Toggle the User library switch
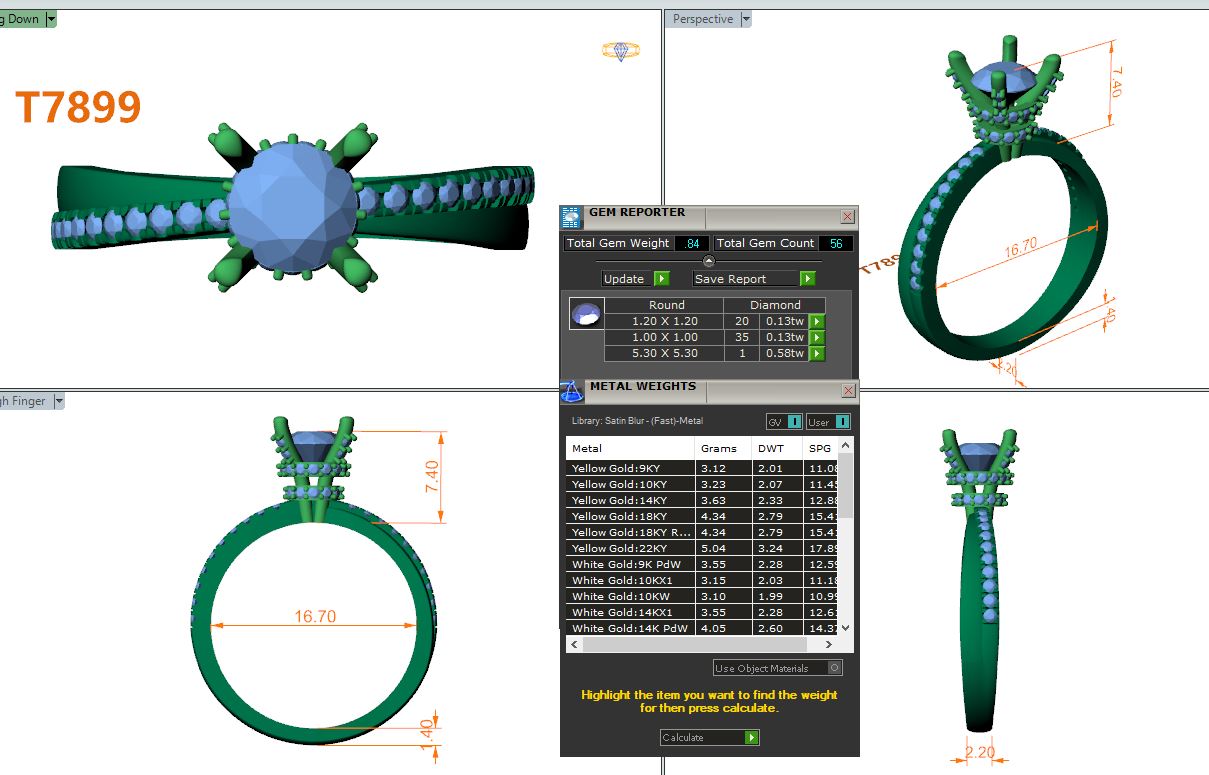This screenshot has width=1209, height=775. coord(829,422)
